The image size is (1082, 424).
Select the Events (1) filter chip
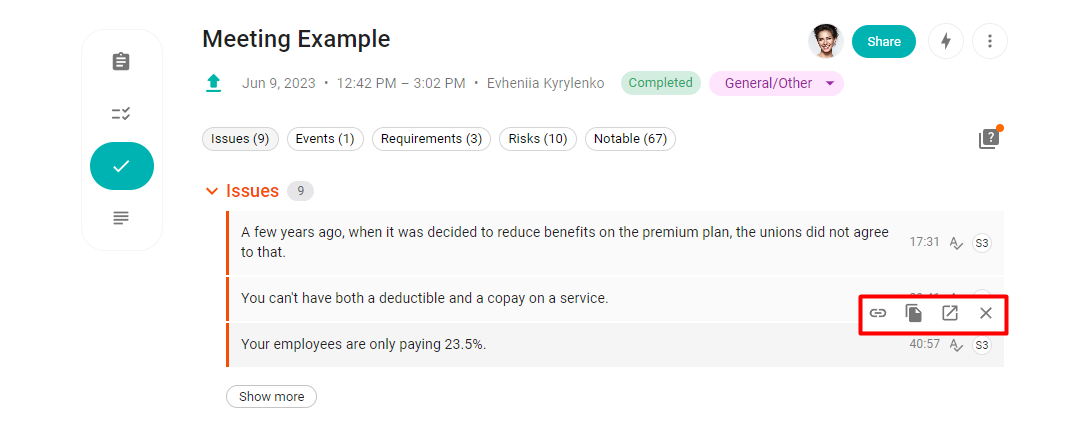325,139
